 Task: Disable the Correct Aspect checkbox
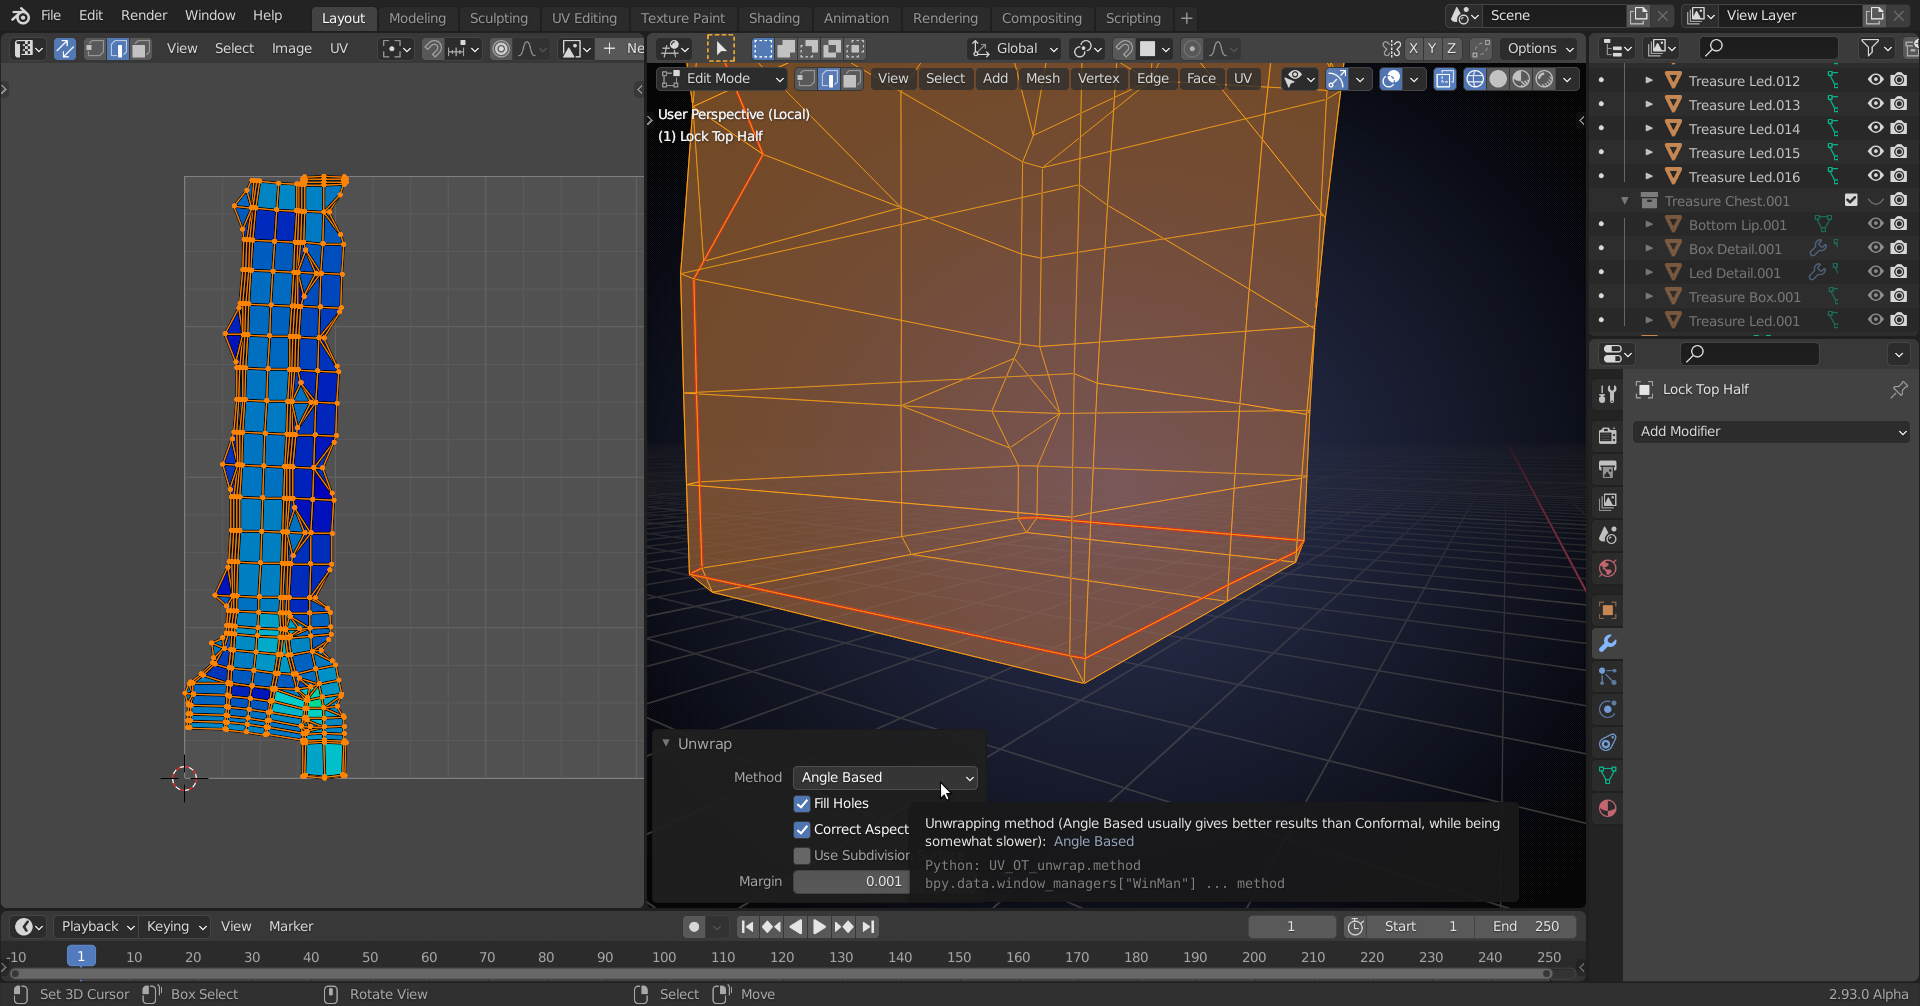802,830
